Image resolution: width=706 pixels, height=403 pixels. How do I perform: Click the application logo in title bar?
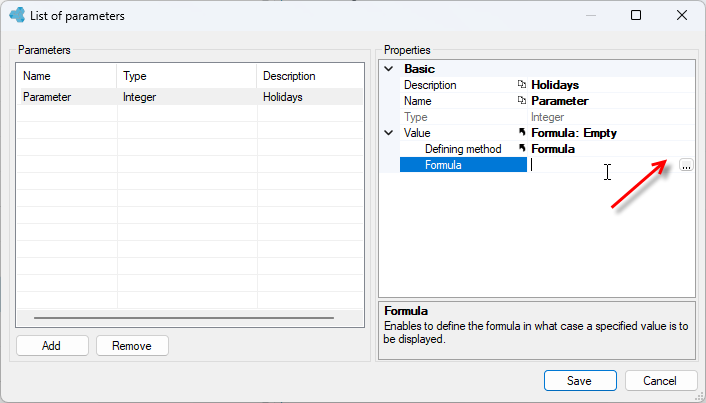coord(17,15)
